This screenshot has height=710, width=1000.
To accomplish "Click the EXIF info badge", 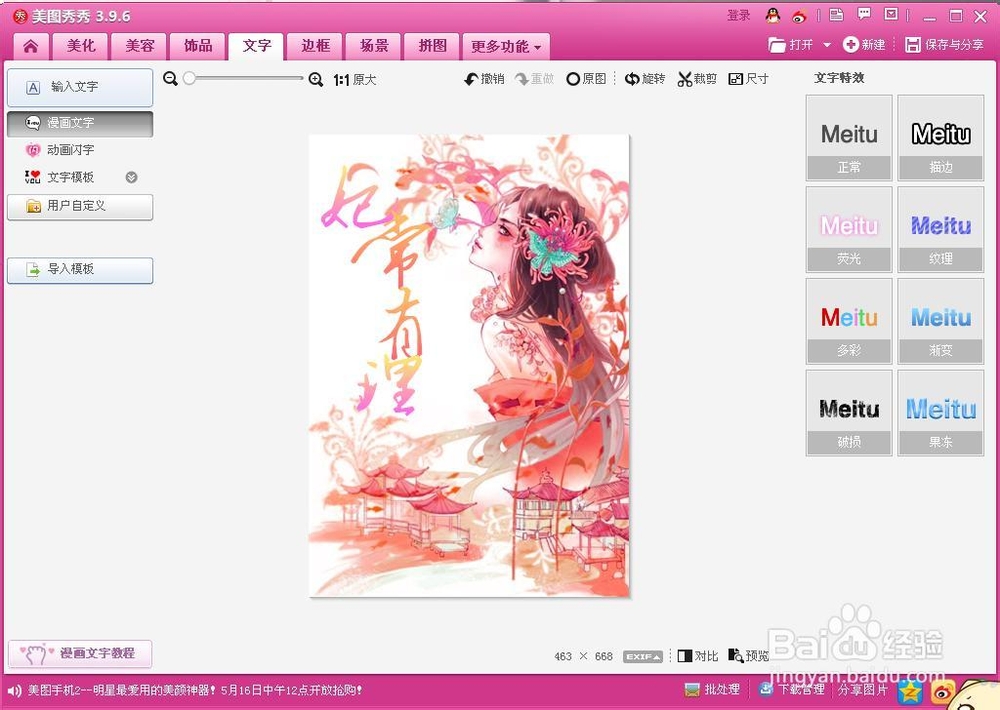I will pos(642,656).
